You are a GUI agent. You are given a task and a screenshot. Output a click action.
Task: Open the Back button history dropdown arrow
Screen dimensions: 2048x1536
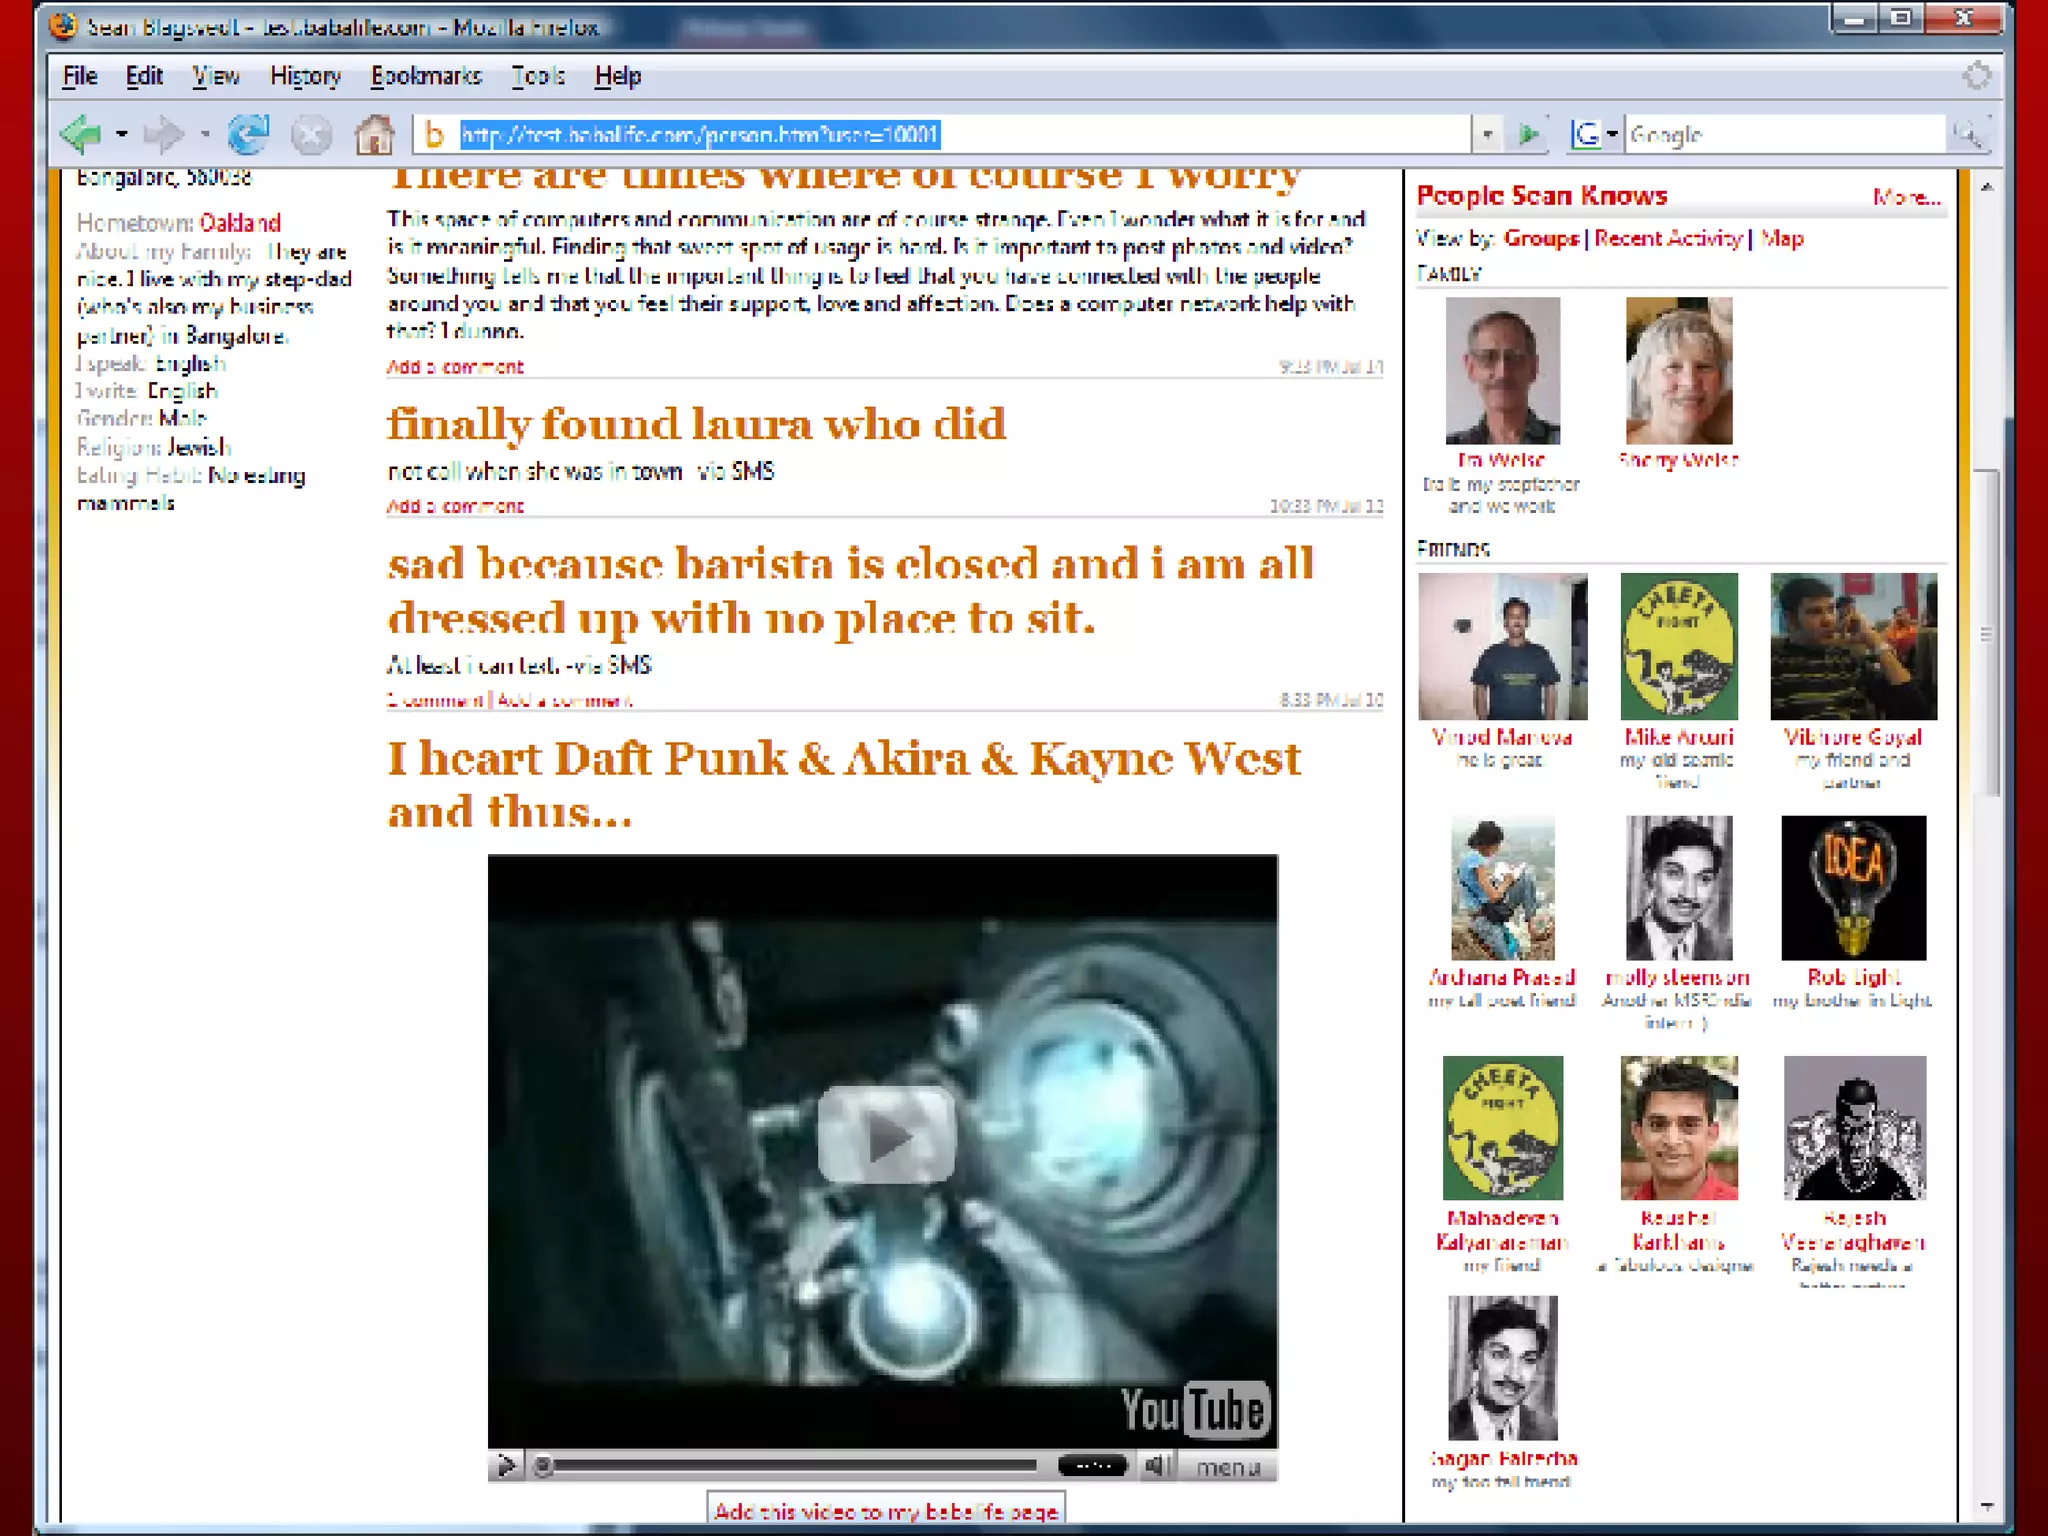(122, 134)
